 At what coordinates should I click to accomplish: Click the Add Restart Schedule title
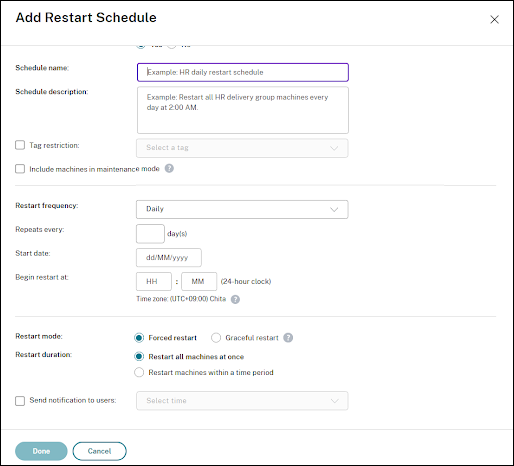(x=86, y=18)
